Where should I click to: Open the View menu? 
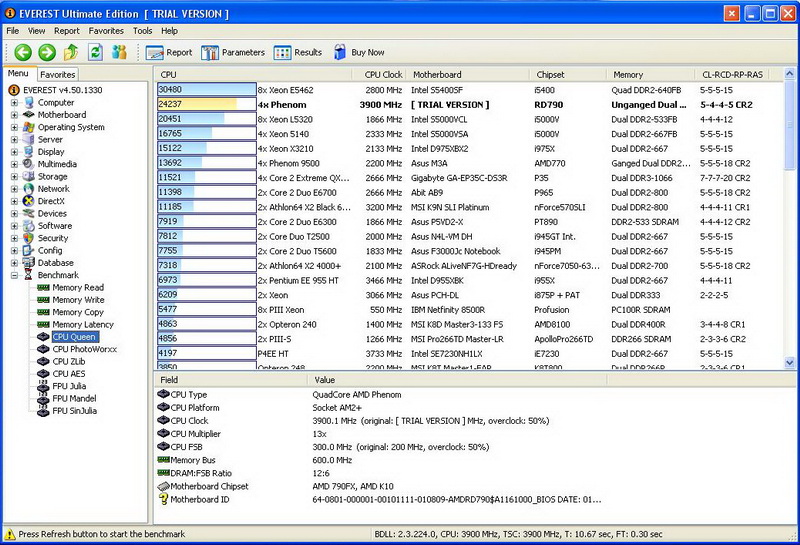point(36,31)
